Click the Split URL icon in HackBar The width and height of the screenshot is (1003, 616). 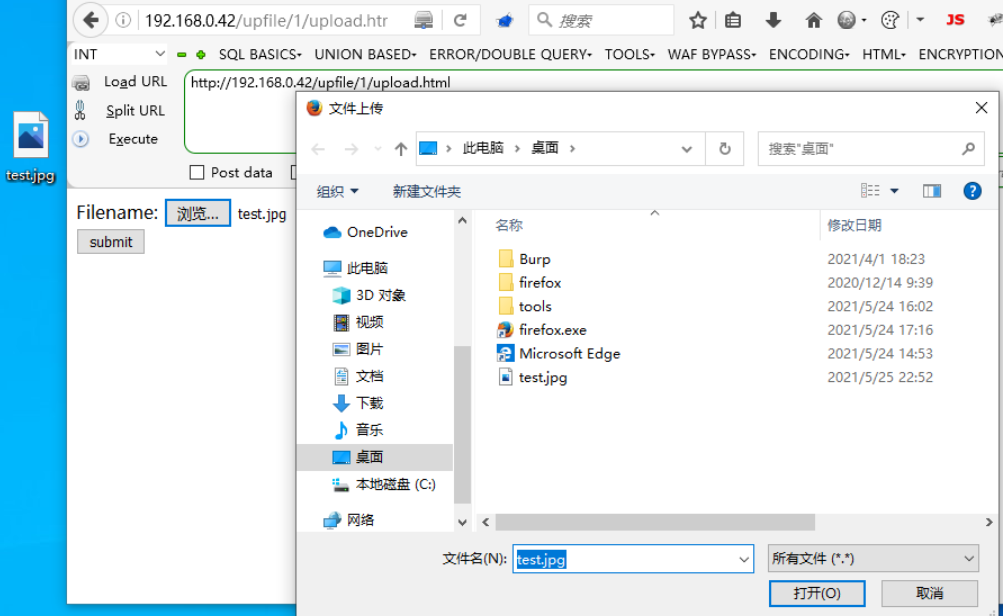pos(82,110)
